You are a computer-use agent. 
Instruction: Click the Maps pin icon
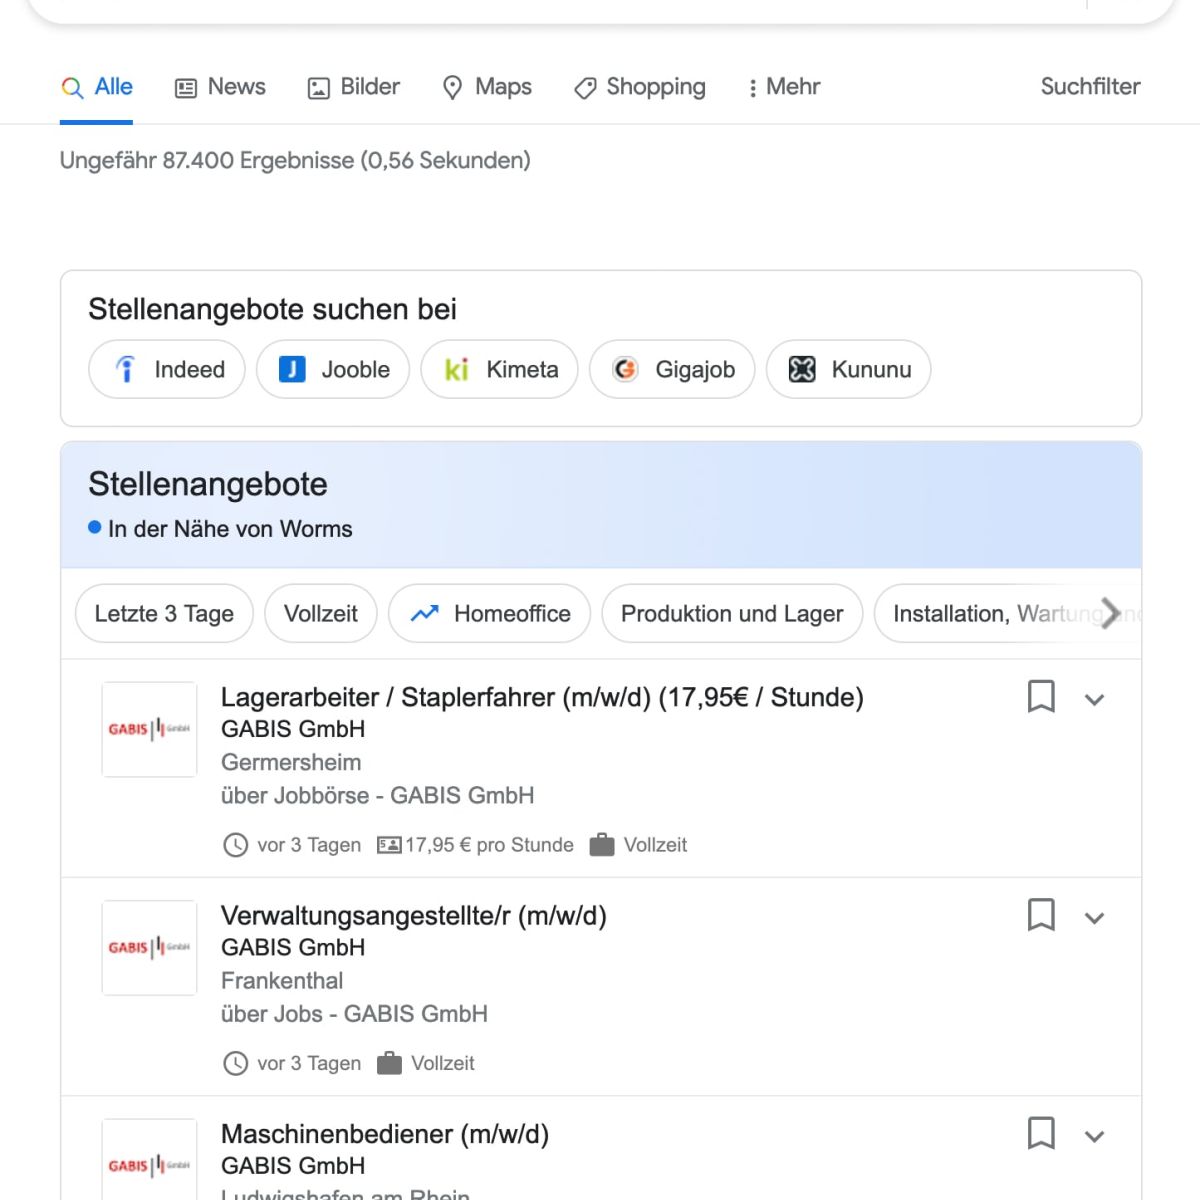coord(452,88)
